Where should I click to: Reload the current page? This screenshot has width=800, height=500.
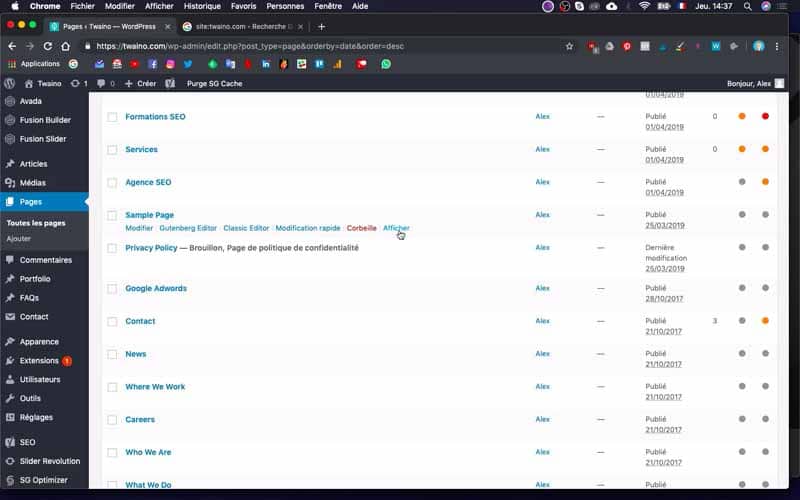pos(47,46)
